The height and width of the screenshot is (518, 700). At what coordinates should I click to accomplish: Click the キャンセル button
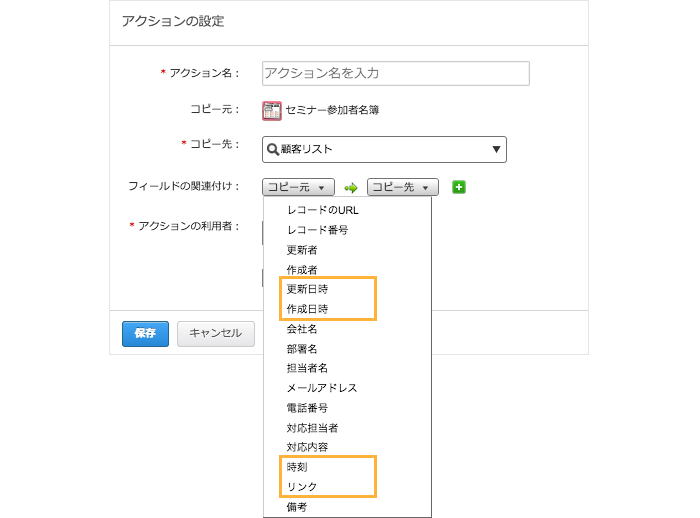click(216, 334)
